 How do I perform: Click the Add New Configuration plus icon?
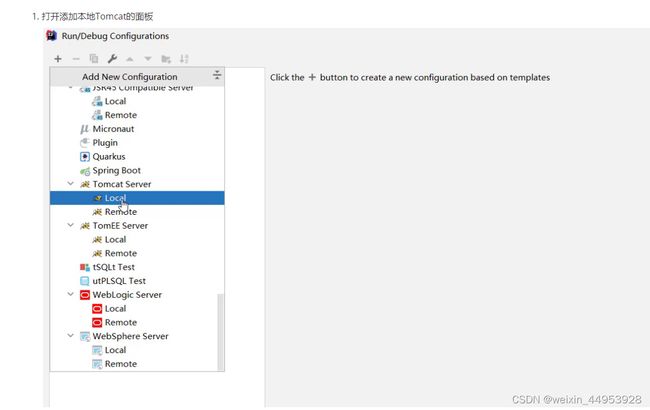[58, 59]
